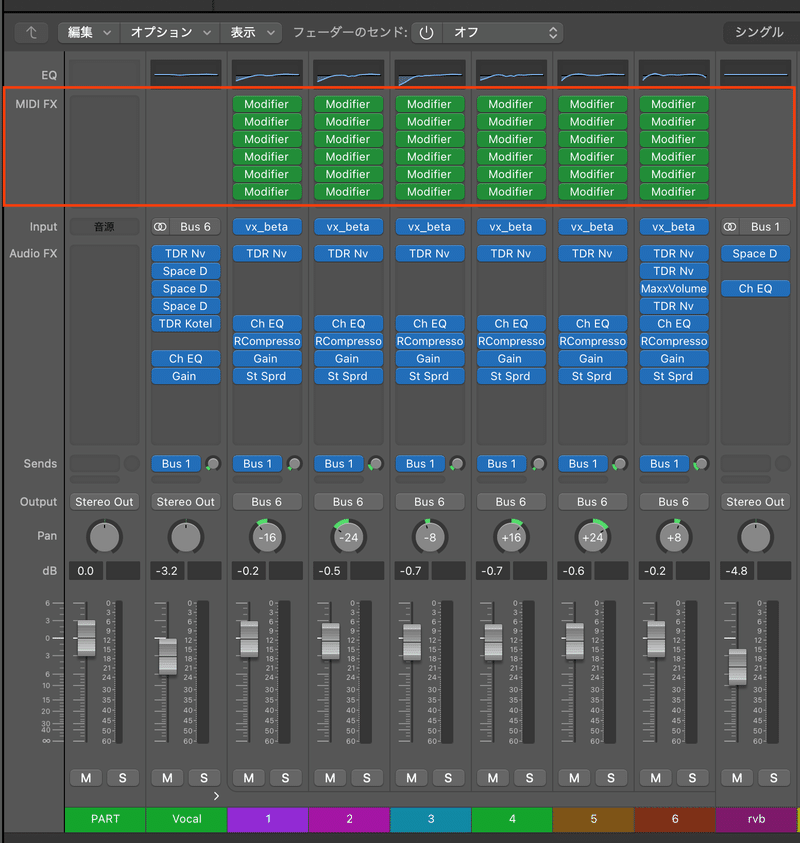
Task: Toggle the fader sends power button
Action: click(x=425, y=31)
